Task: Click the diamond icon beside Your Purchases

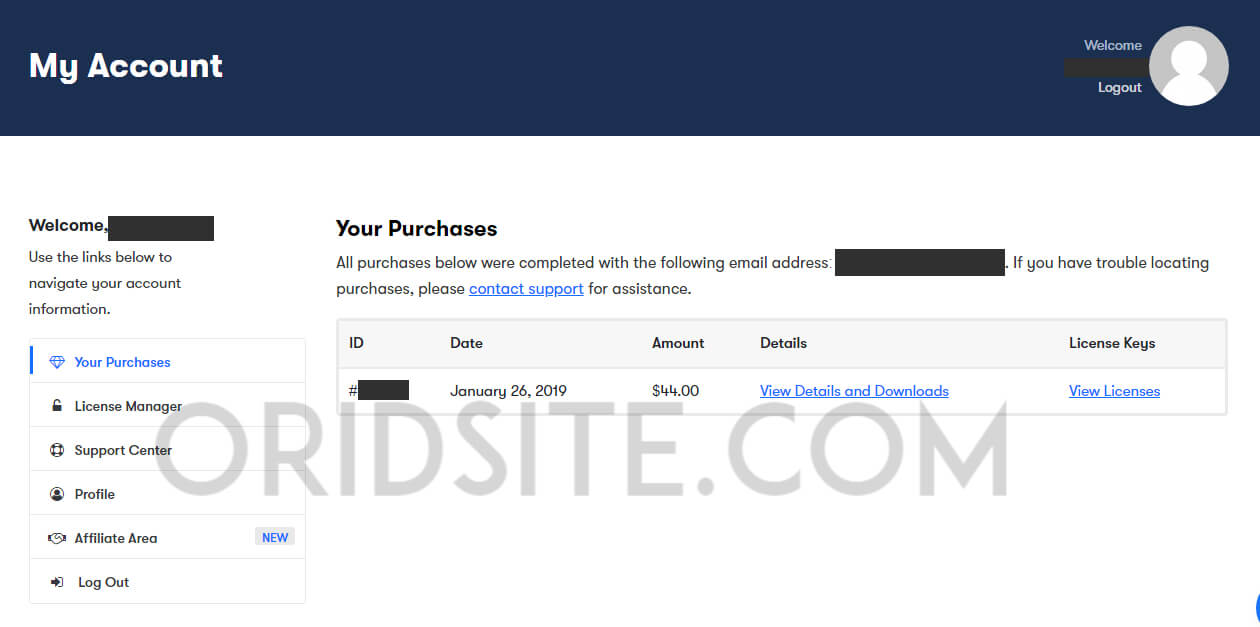Action: point(57,362)
